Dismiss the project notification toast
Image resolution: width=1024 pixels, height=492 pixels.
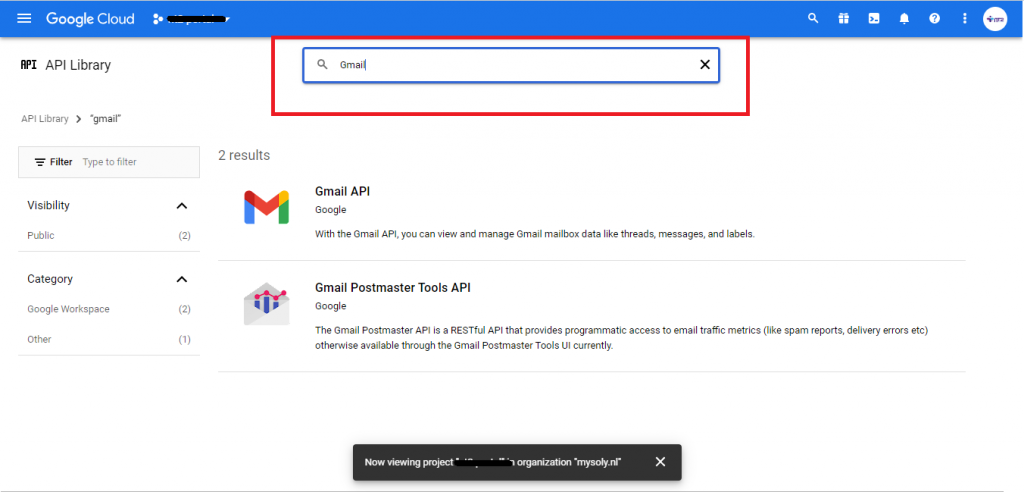(660, 462)
